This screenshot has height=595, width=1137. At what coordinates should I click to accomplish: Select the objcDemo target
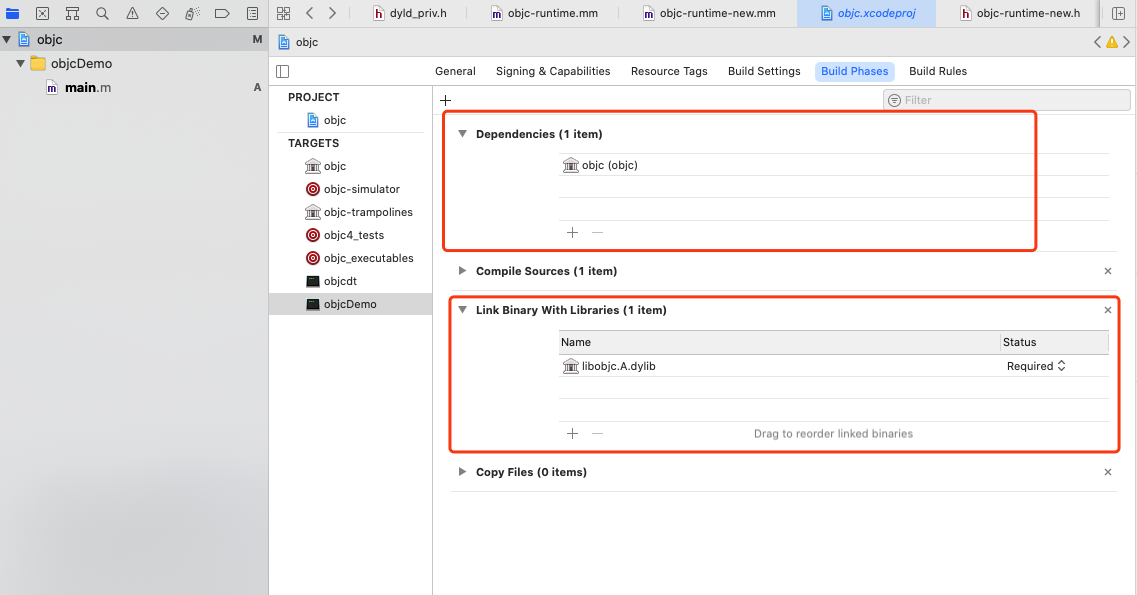click(350, 304)
